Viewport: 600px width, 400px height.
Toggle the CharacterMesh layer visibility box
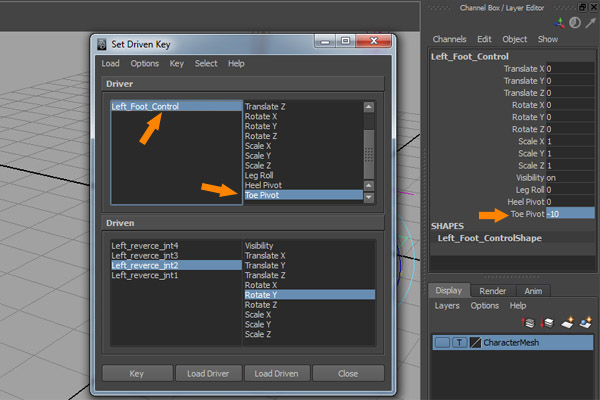point(442,343)
